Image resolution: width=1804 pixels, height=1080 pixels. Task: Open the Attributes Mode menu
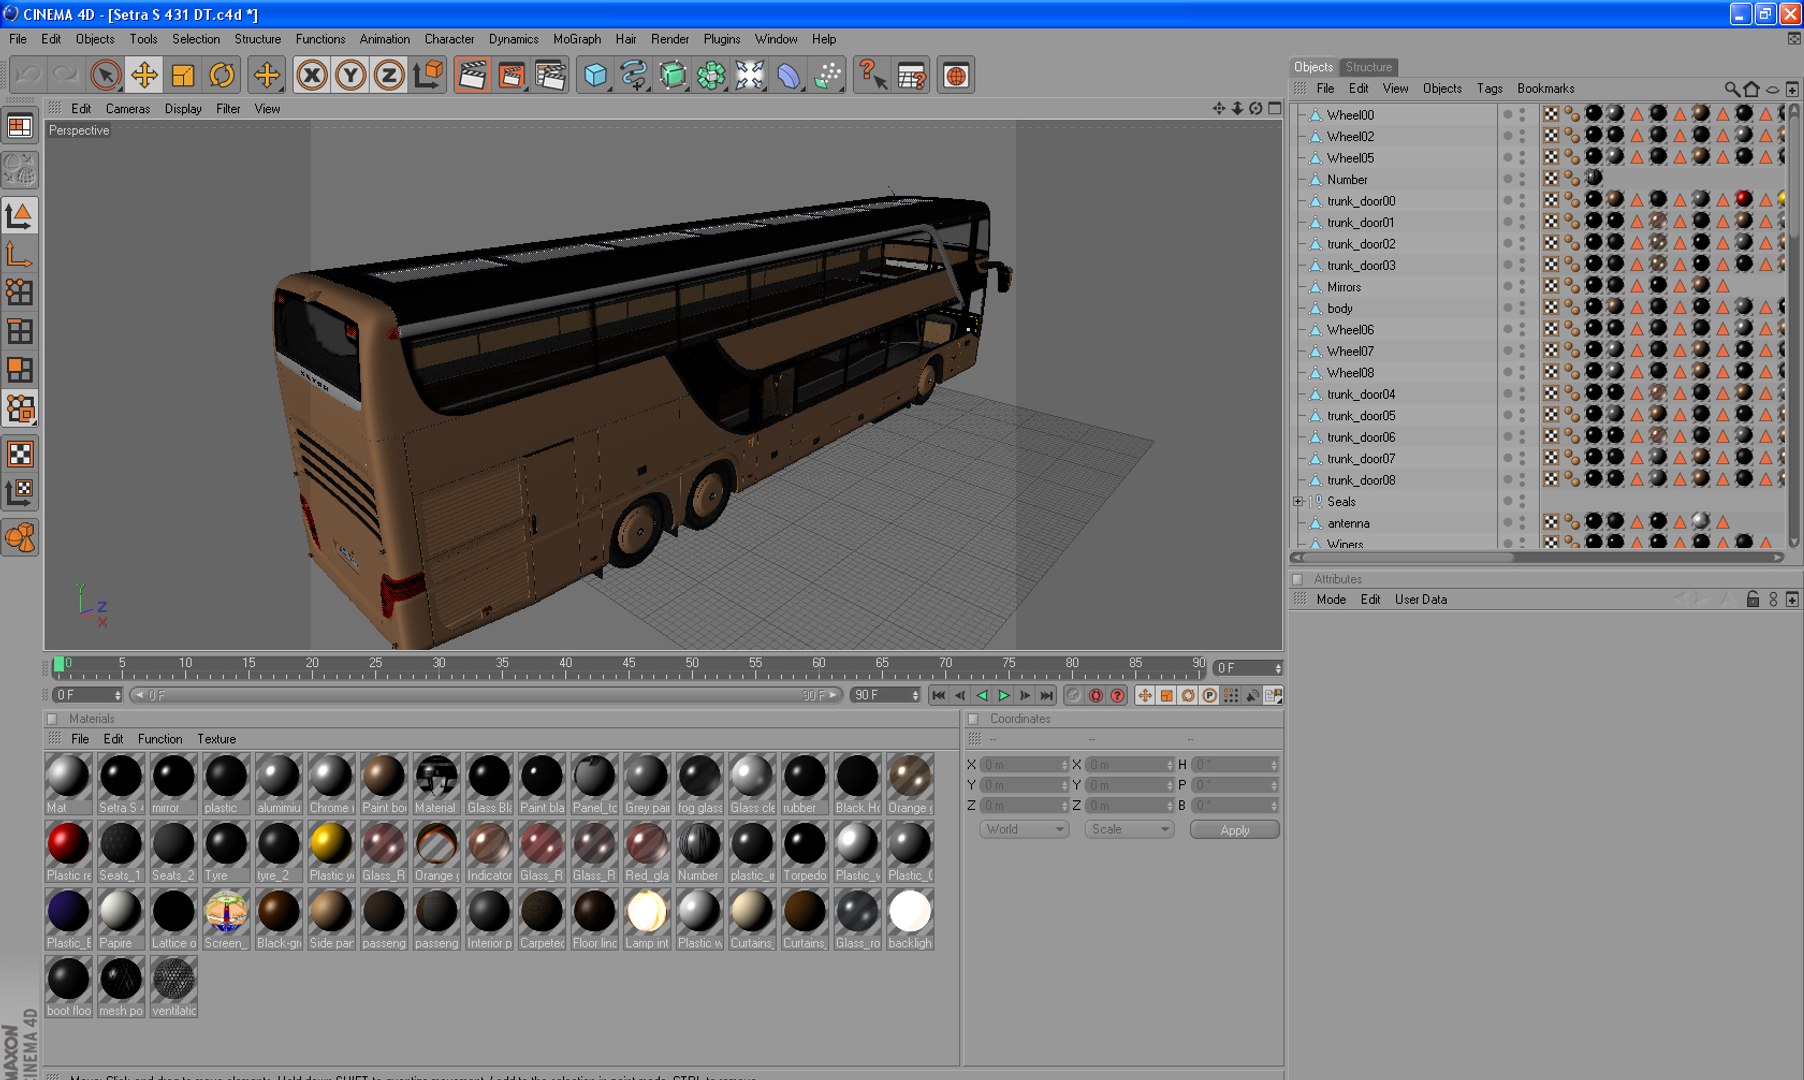tap(1331, 599)
